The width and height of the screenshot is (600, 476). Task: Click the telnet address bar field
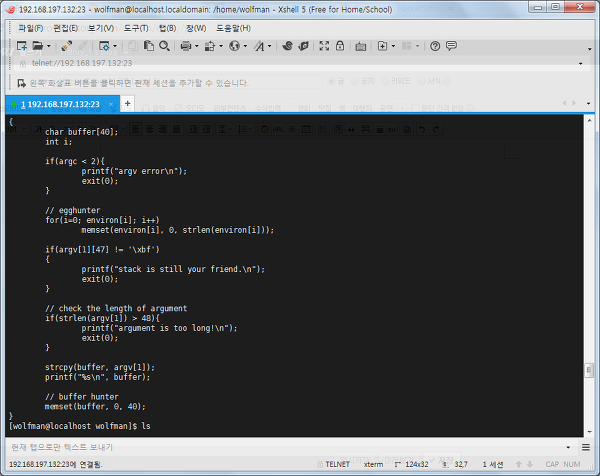298,63
